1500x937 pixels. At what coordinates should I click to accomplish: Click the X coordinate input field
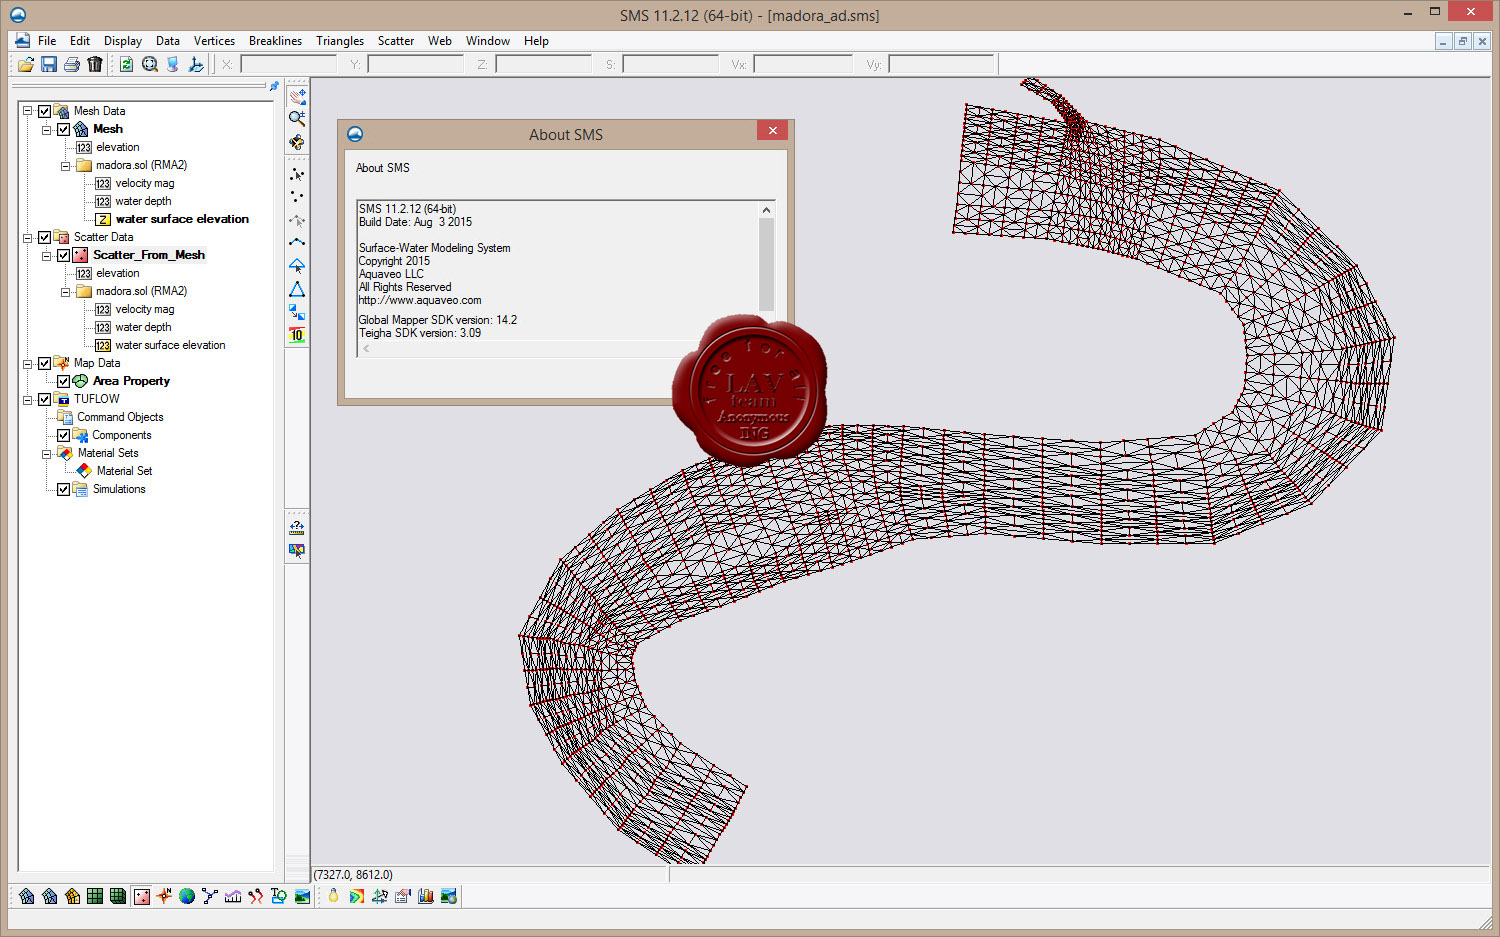[x=288, y=64]
